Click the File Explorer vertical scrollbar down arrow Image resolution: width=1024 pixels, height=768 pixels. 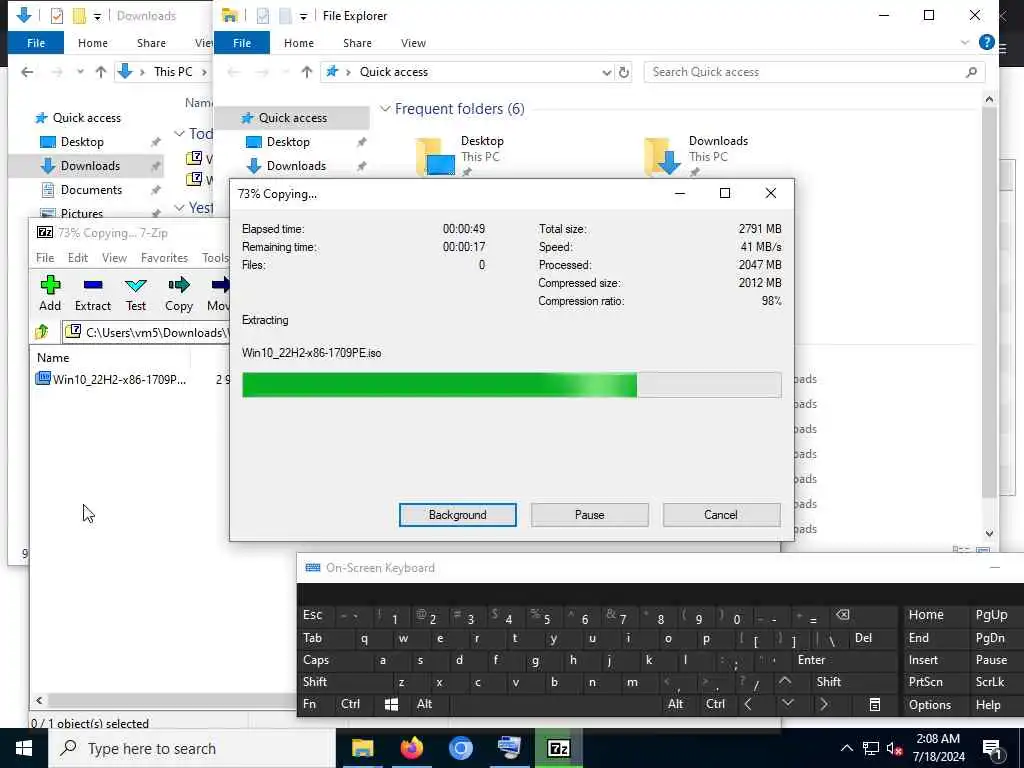tap(989, 534)
